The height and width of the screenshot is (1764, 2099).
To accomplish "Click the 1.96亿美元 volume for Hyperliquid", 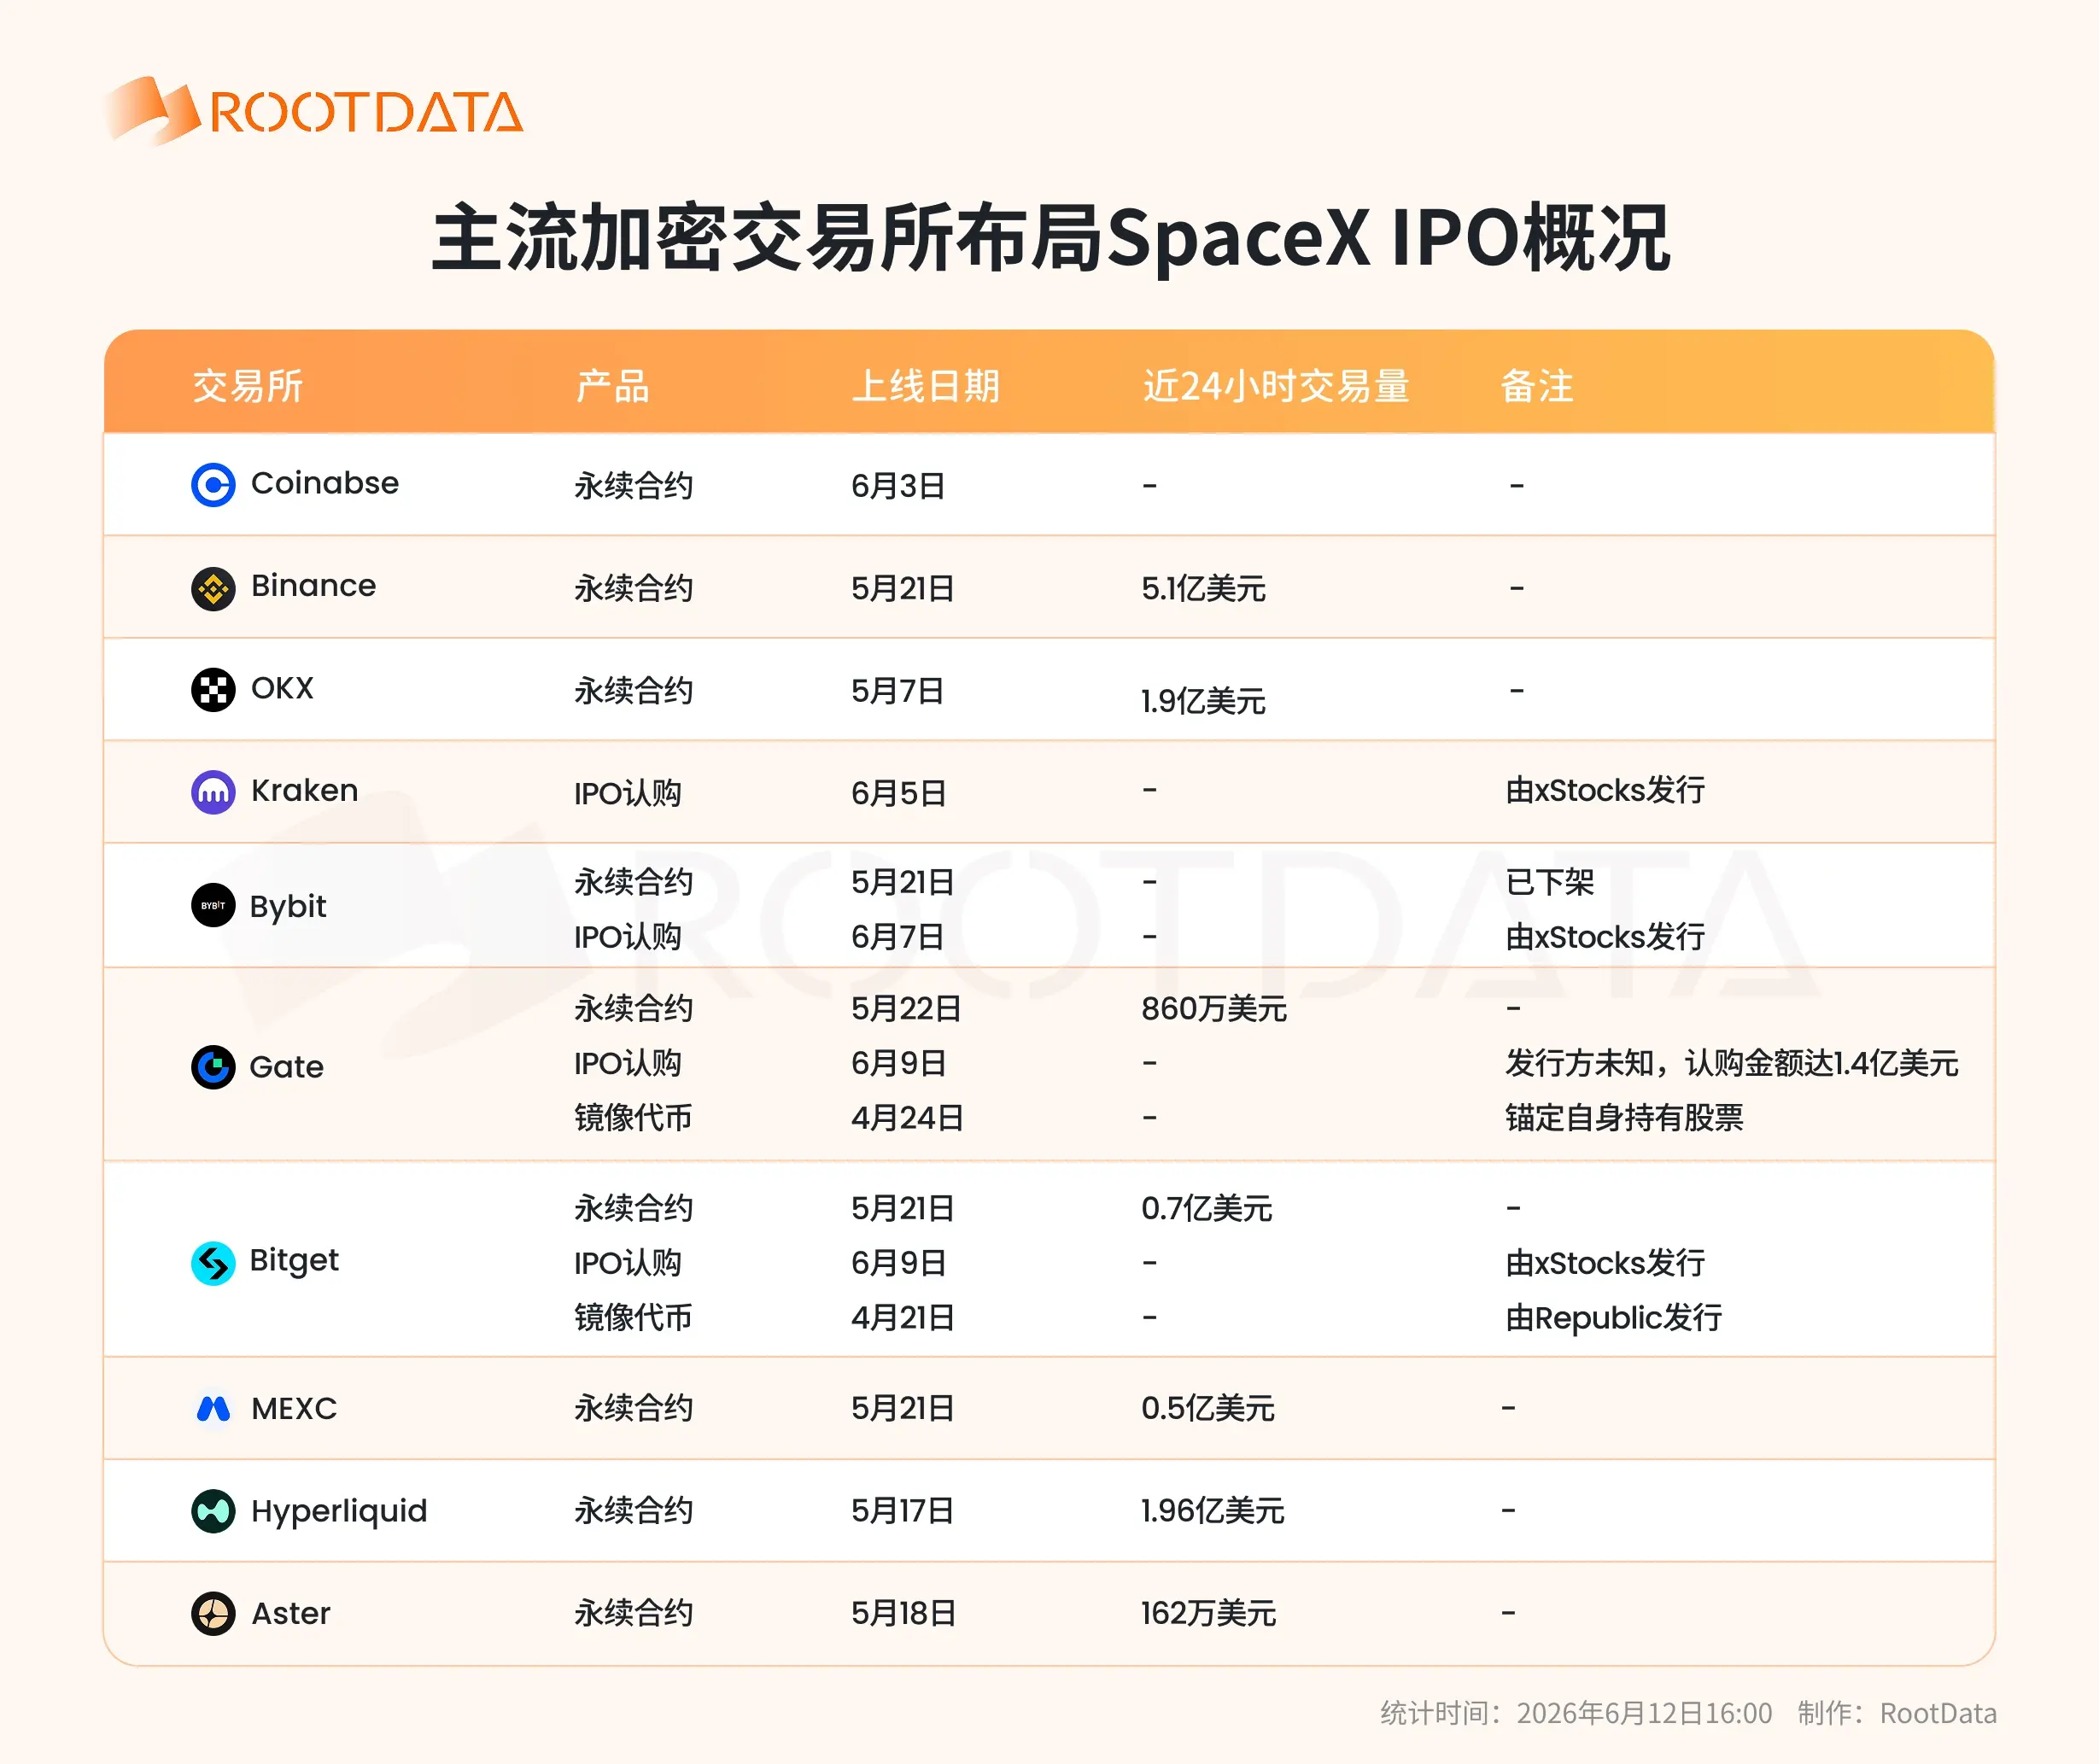I will point(1213,1511).
